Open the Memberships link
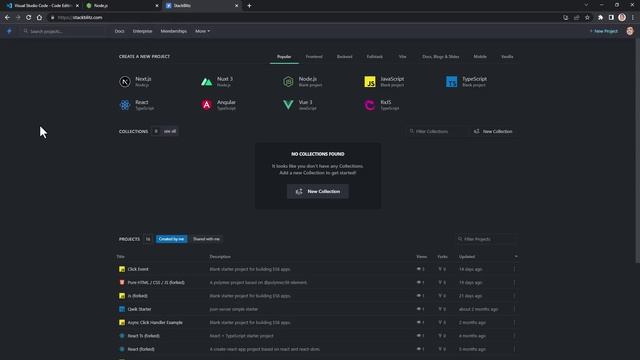The image size is (640, 360). click(x=173, y=31)
